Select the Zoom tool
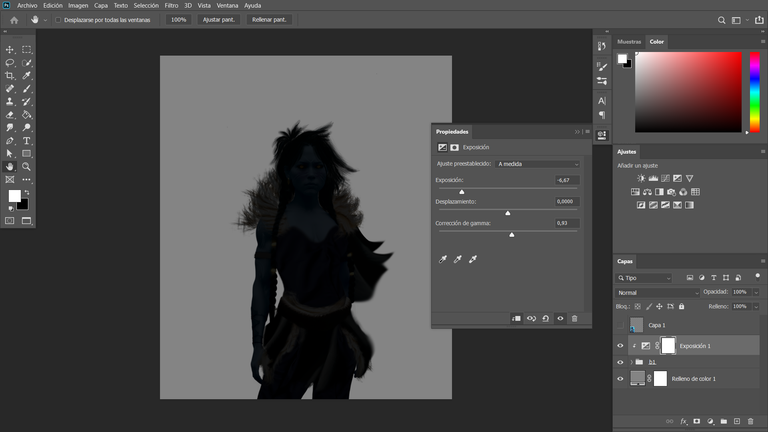This screenshot has height=432, width=768. (26, 167)
